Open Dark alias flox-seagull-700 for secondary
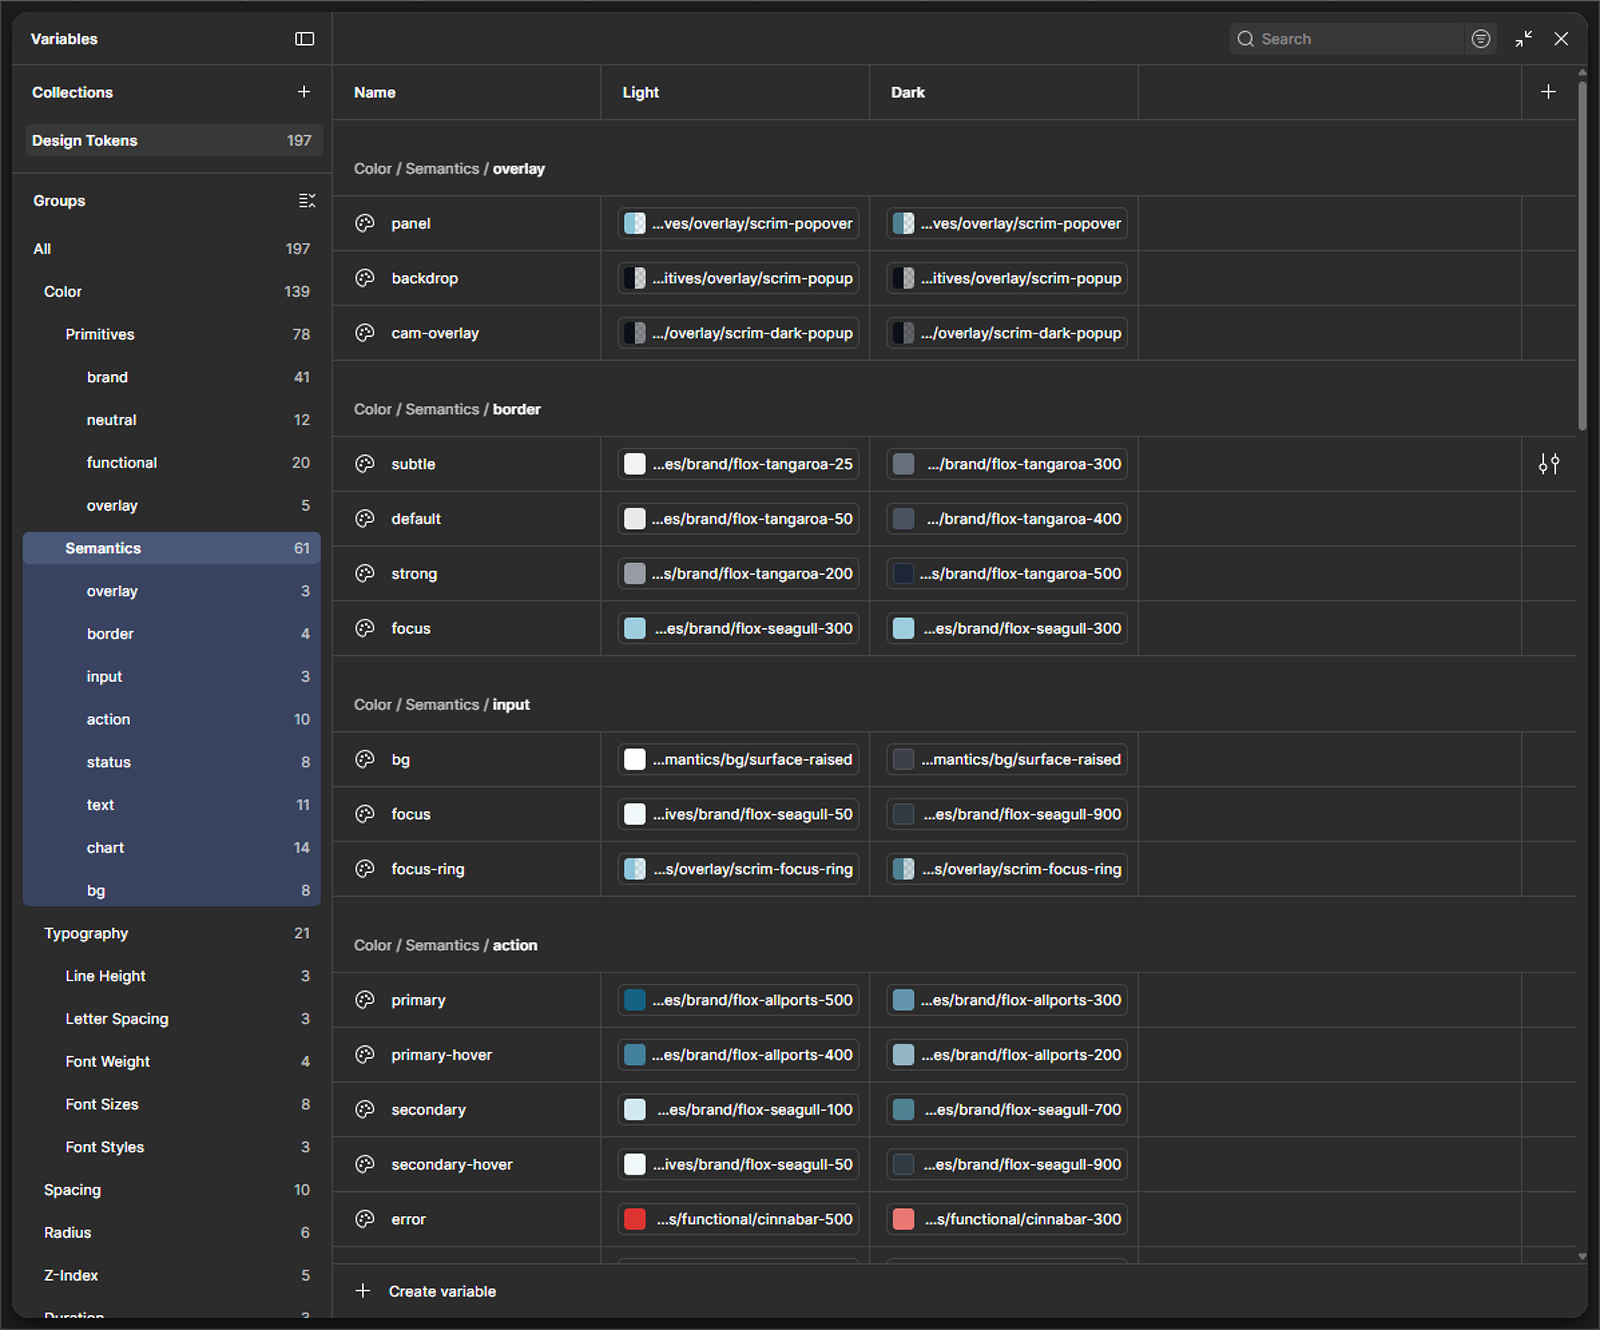 pyautogui.click(x=1007, y=1110)
